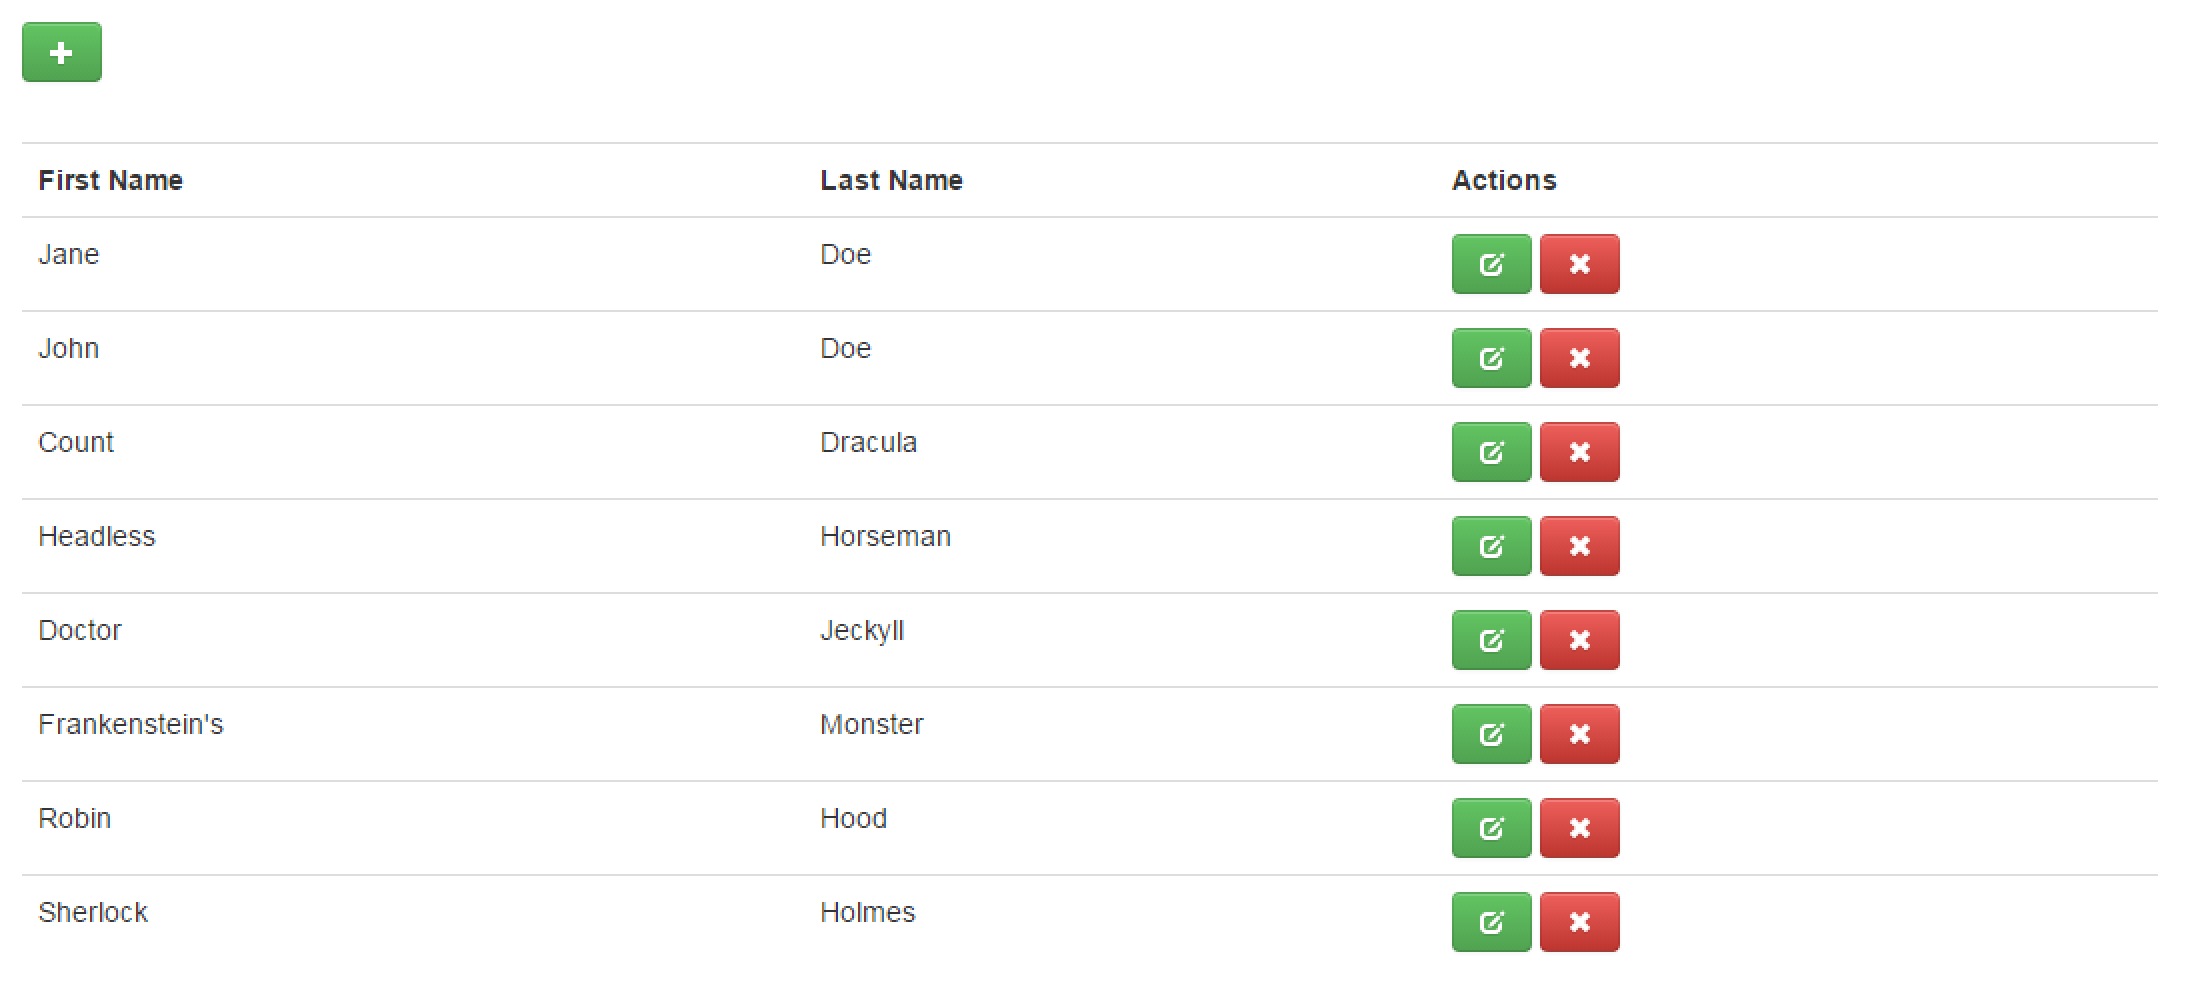Remove the John Doe entry
Viewport: 2188px width, 992px height.
coord(1579,358)
